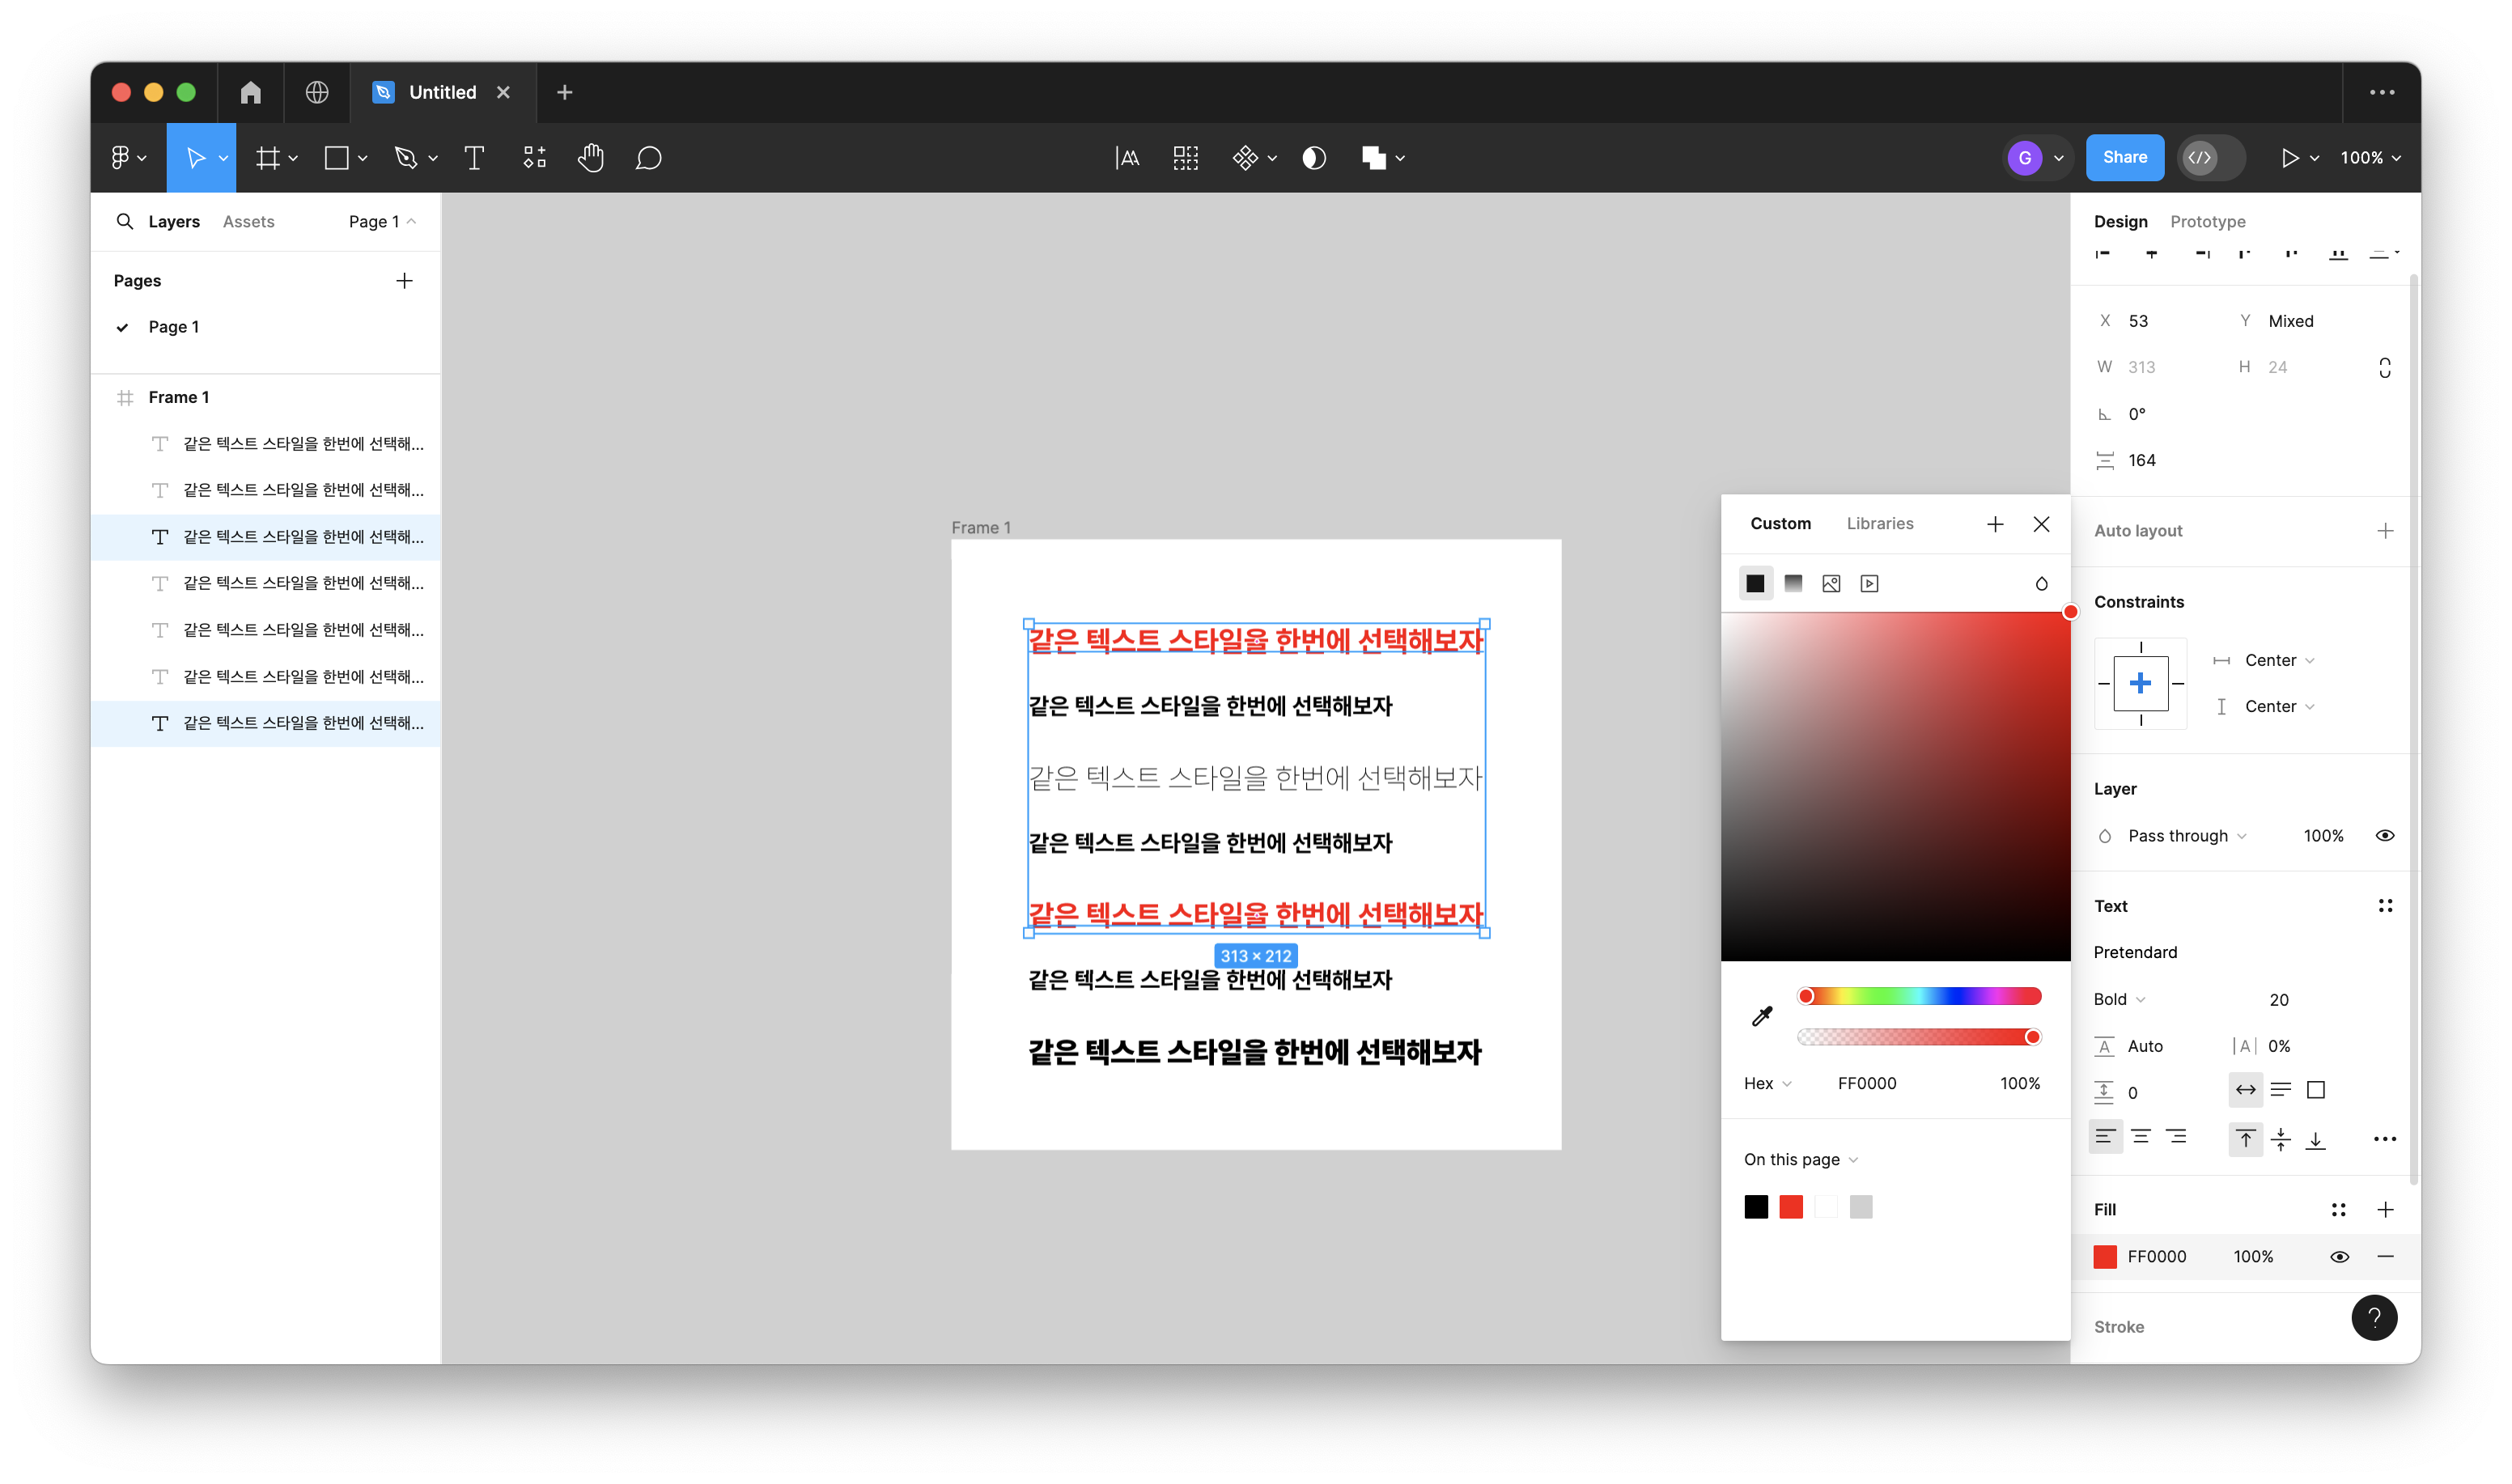Open the Pass through blend mode dropdown
Screen dimensions: 2512x1484
(2186, 836)
